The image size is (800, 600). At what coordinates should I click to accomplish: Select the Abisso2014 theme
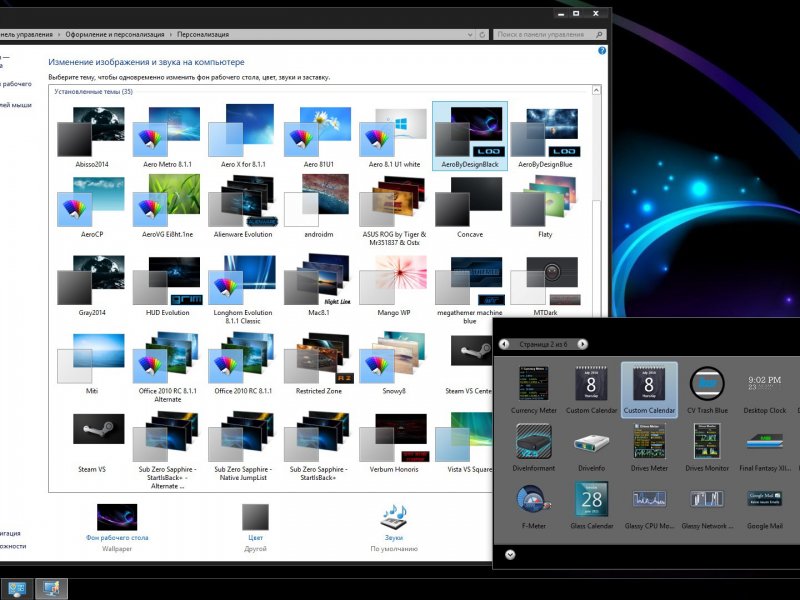[x=92, y=136]
